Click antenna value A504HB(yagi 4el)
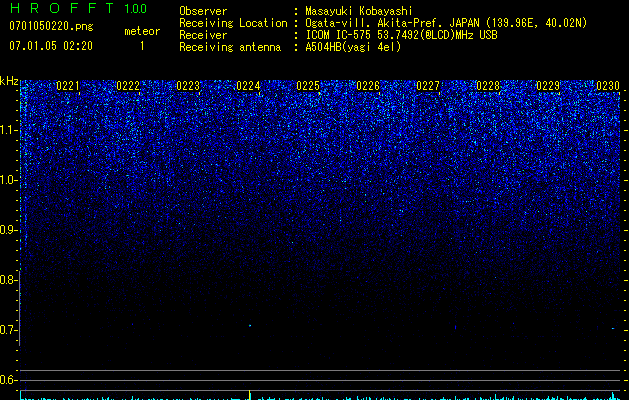This screenshot has height=400, width=629. pos(353,47)
